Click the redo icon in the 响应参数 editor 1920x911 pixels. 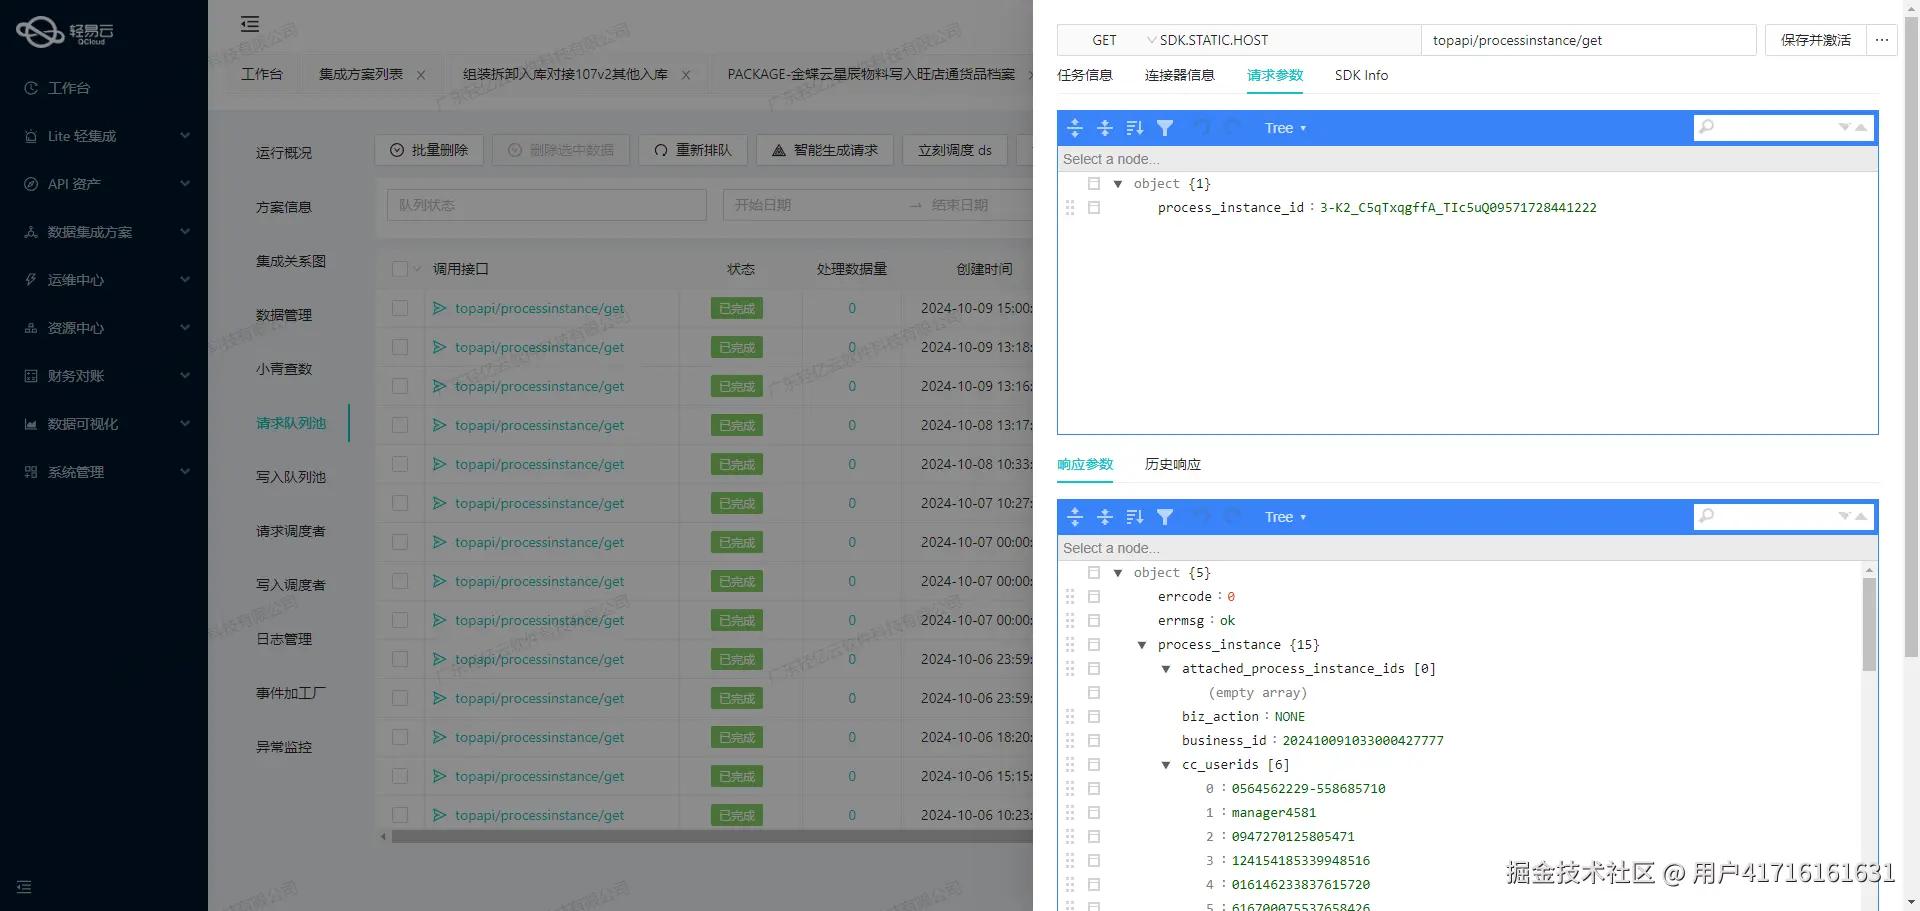pos(1233,517)
